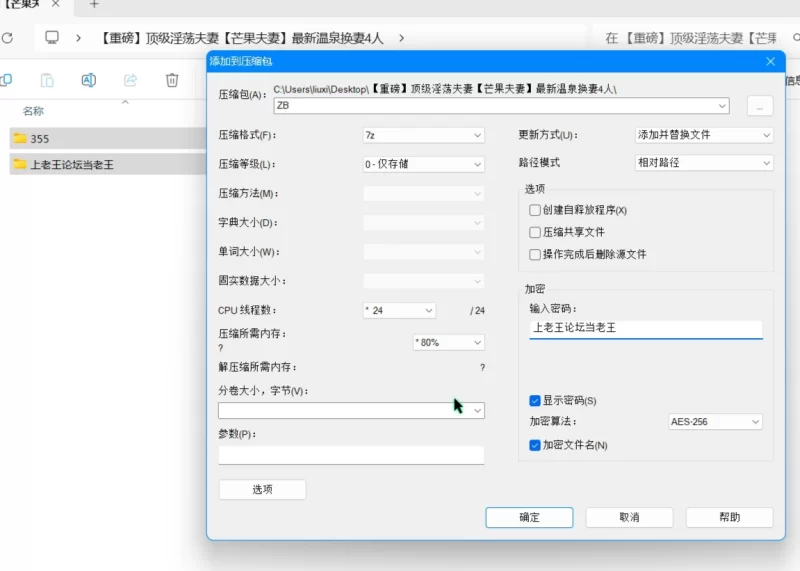800x571 pixels.
Task: Click the refresh icon in address bar
Action: click(x=7, y=38)
